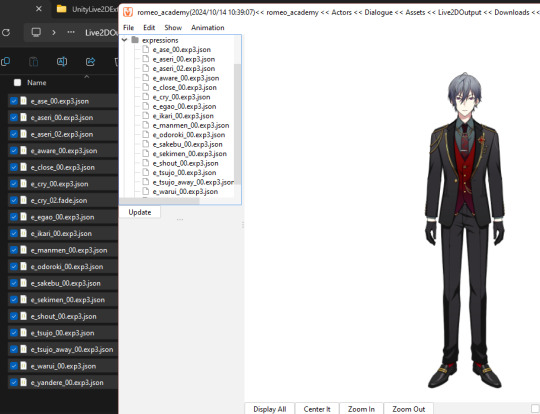Select e_close_00.exp3.json in expressions tree
Viewport: 540px width, 414px height.
click(185, 87)
